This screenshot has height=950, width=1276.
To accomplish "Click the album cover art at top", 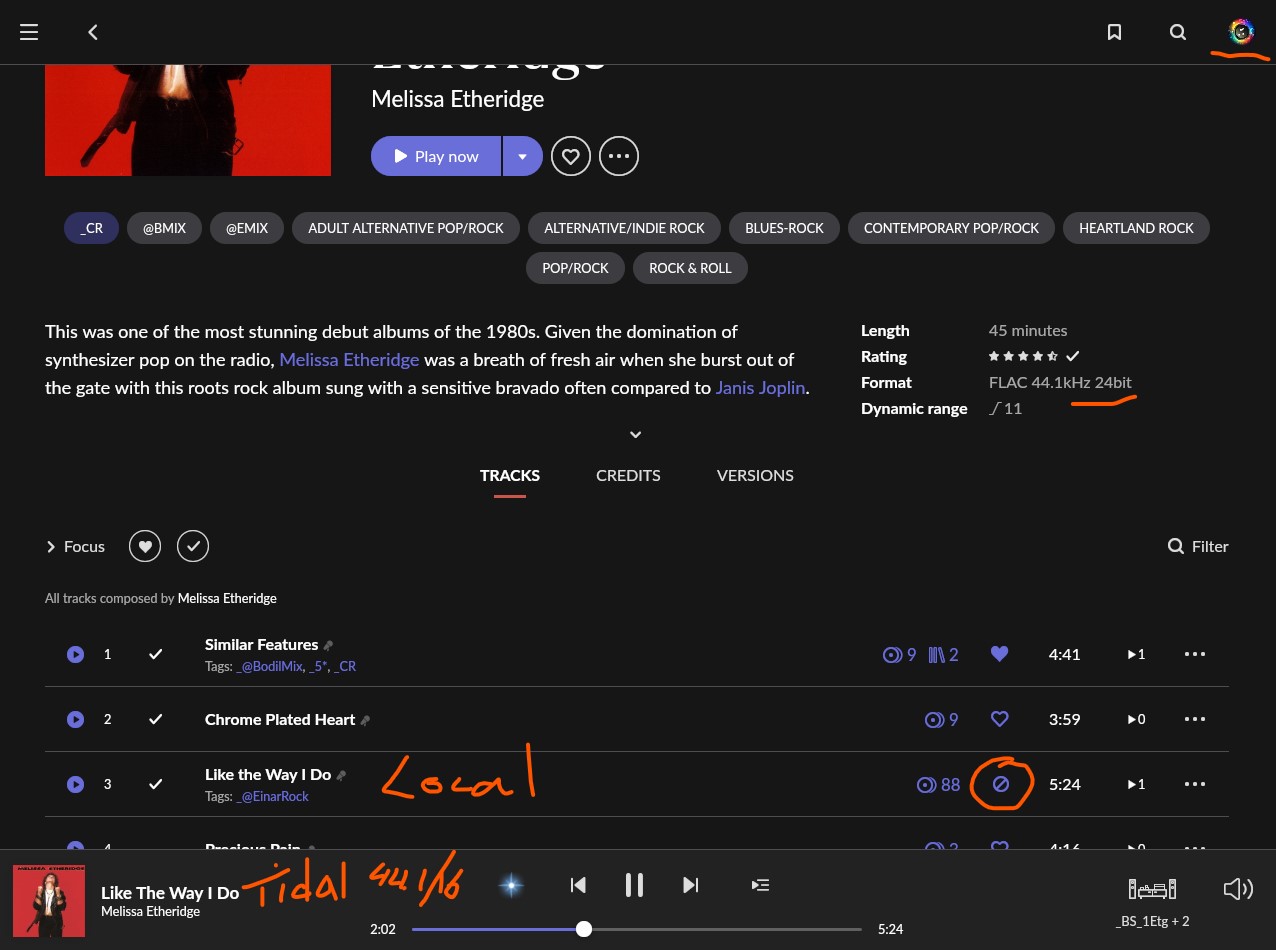I will coord(188,120).
